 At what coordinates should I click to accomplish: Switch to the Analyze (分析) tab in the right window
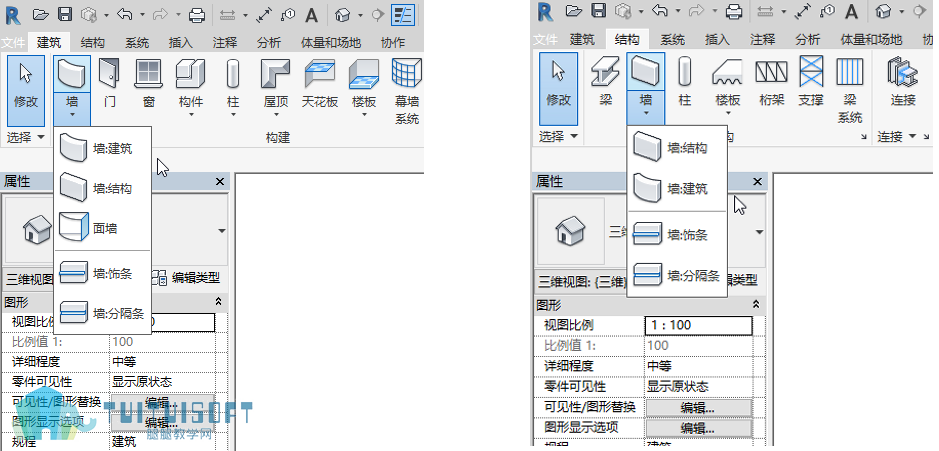tap(807, 40)
